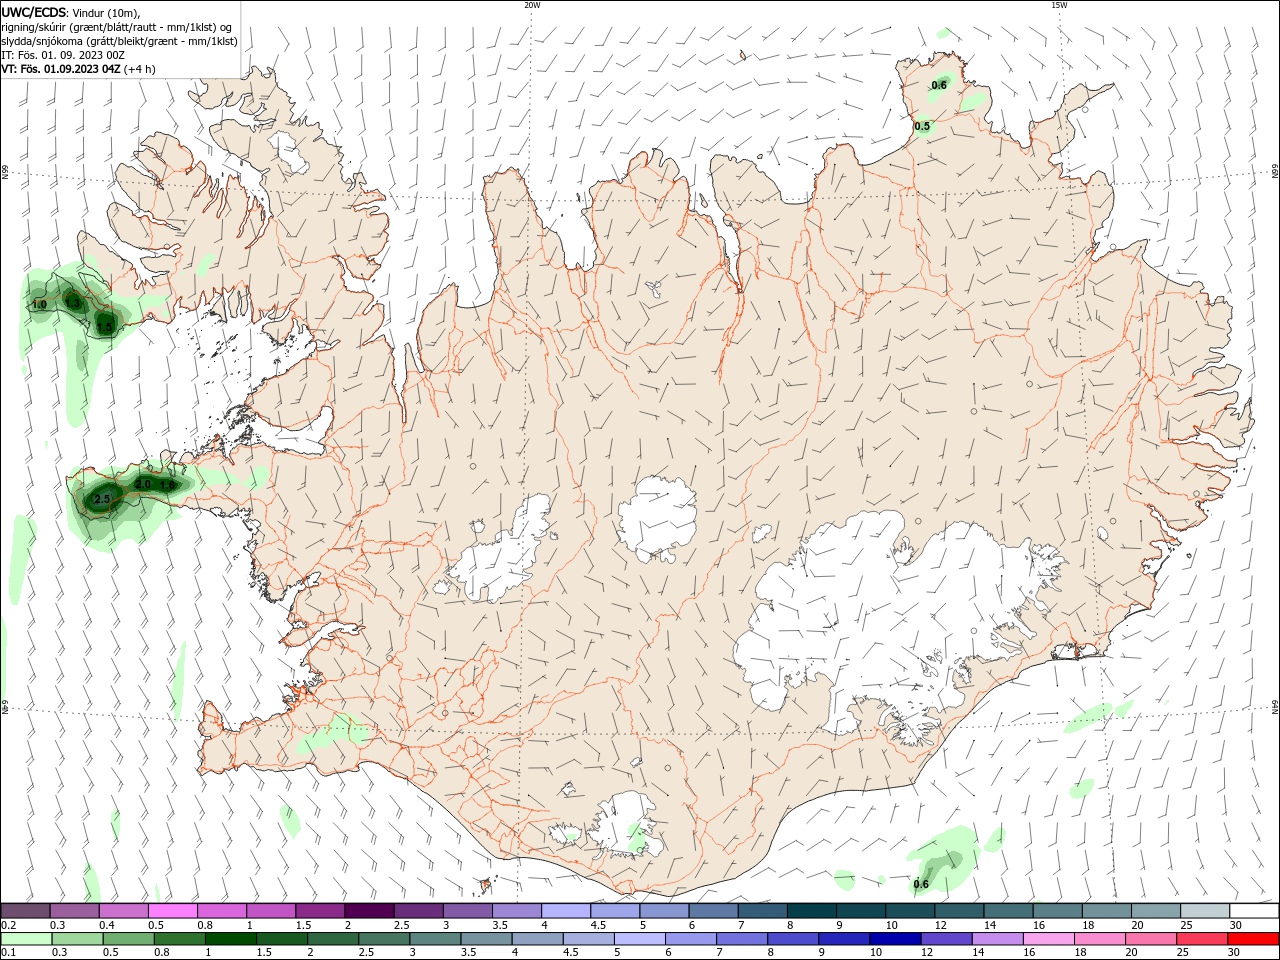Click the '0.6' rainfall value in the northeast
Image resolution: width=1280 pixels, height=960 pixels.
939,86
